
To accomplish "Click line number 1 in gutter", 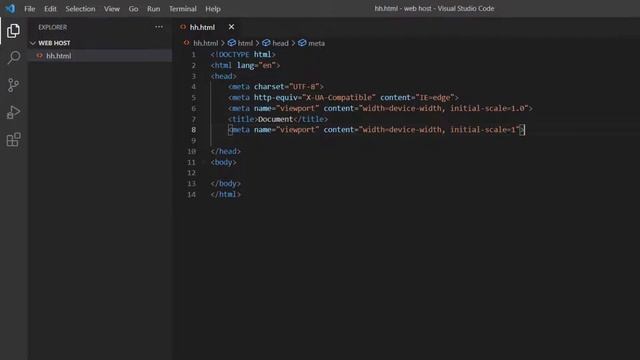I will [x=193, y=54].
